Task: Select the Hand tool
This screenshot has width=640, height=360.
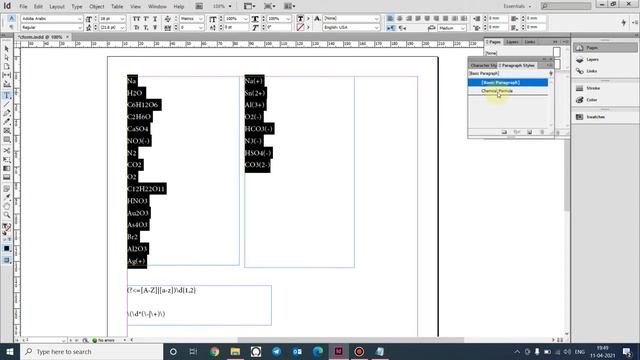Action: point(7,206)
